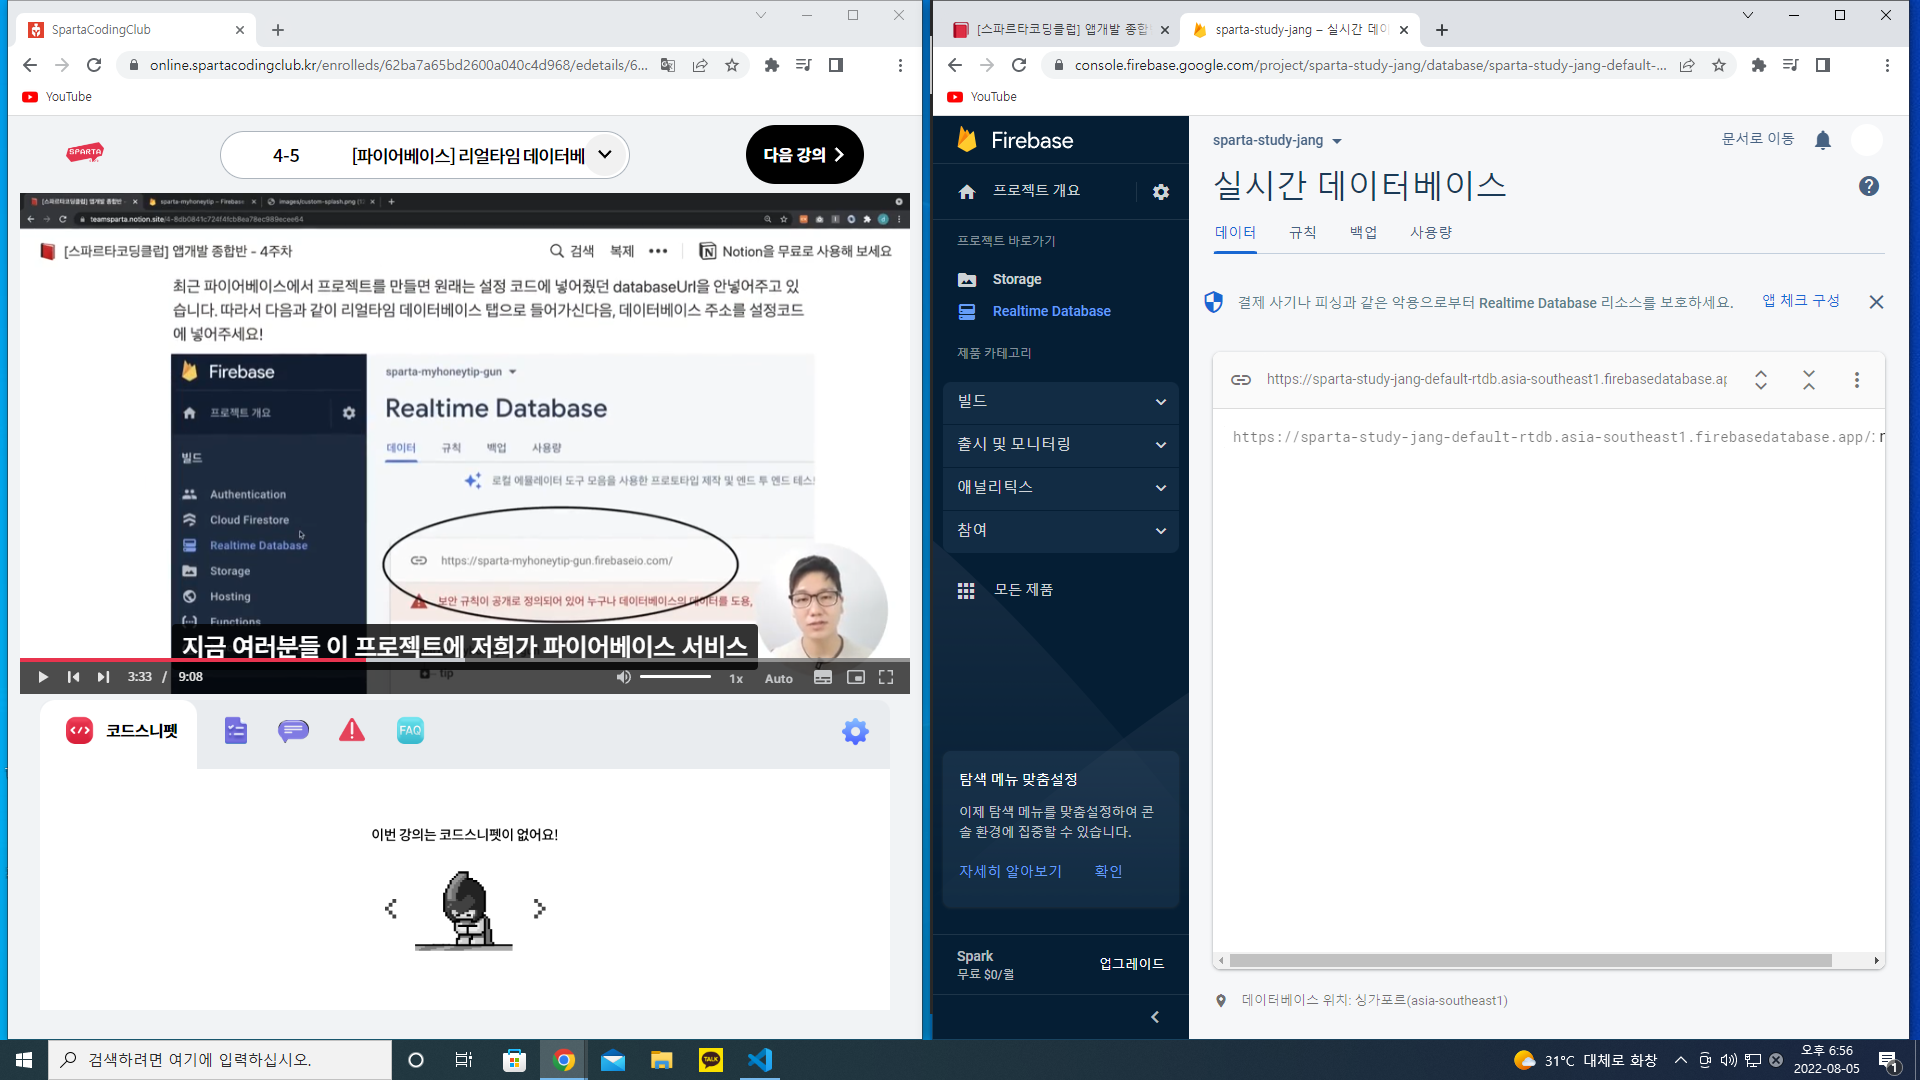
Task: Click 자세히 알아보기 link
Action: pyautogui.click(x=1010, y=872)
